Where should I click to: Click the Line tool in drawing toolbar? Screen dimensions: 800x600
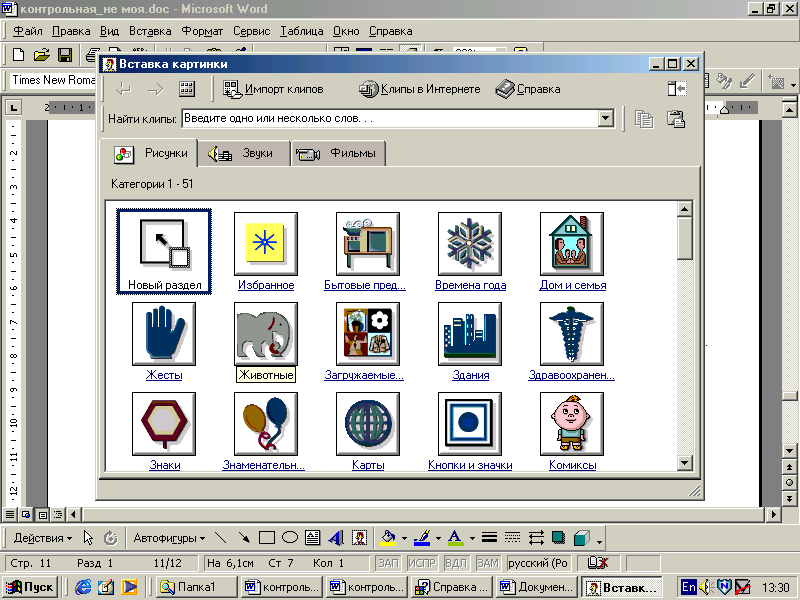tap(220, 538)
